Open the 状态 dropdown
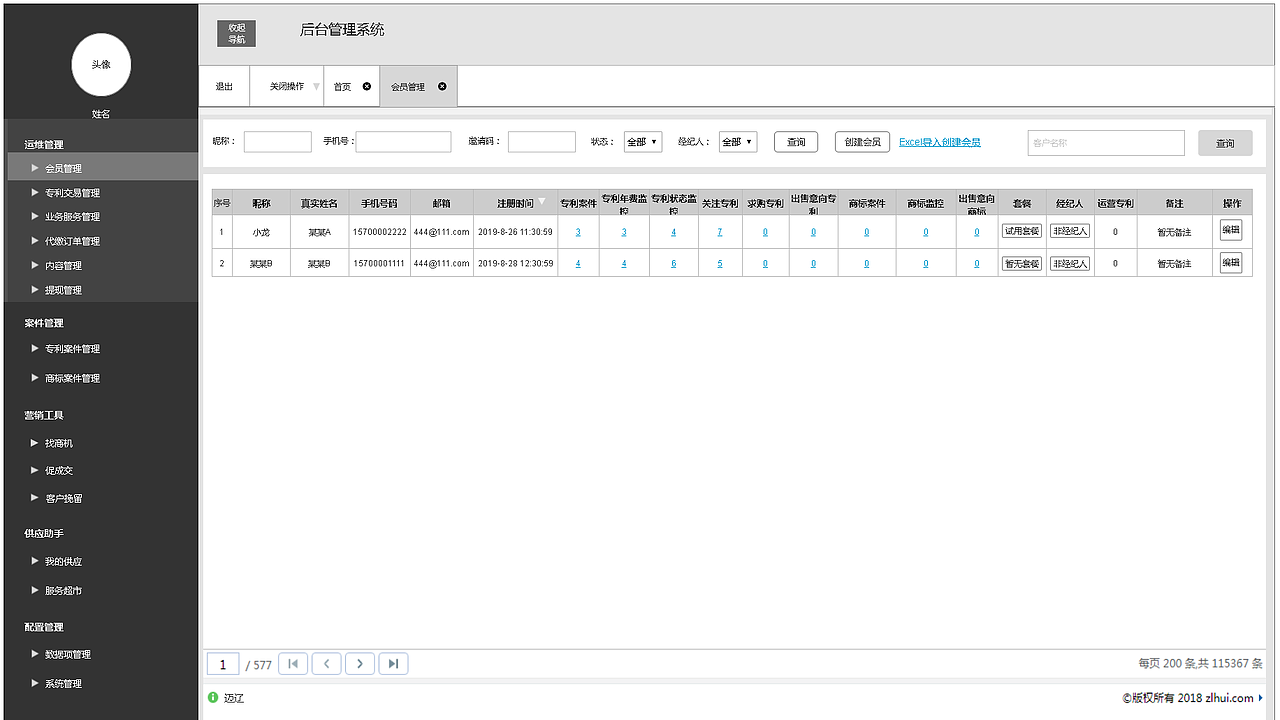Image resolution: width=1280 pixels, height=720 pixels. pyautogui.click(x=643, y=142)
